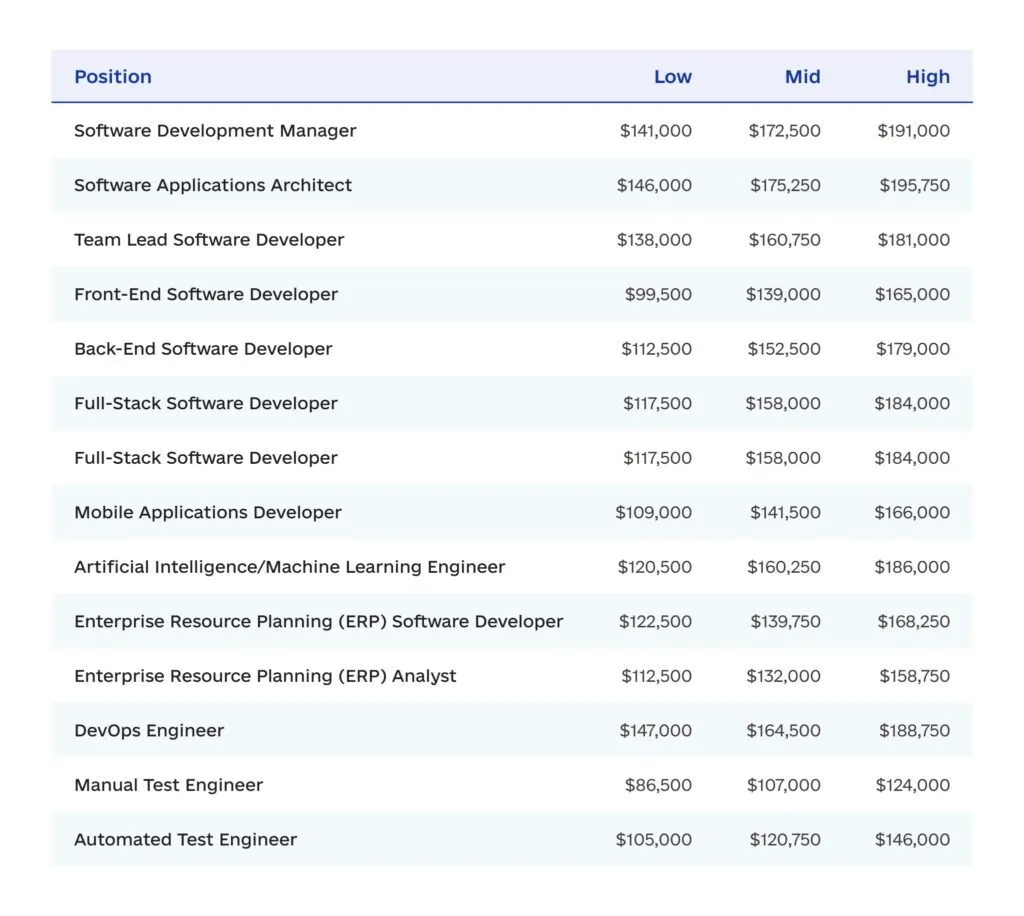Select Software Development Manager low value $141,000
The image size is (1024, 916).
tap(656, 131)
